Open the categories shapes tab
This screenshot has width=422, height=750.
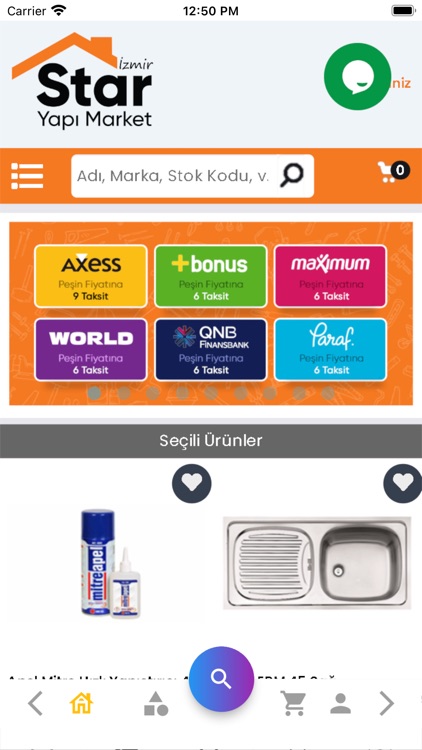pos(156,704)
